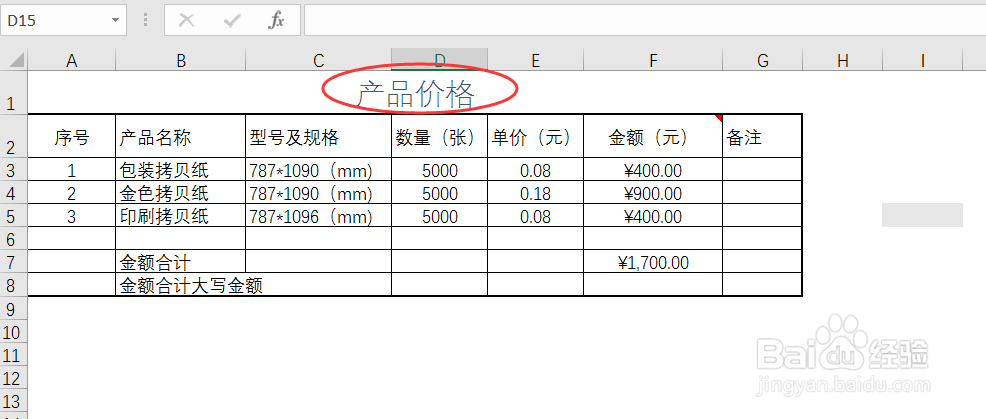Select column H header

(x=843, y=60)
